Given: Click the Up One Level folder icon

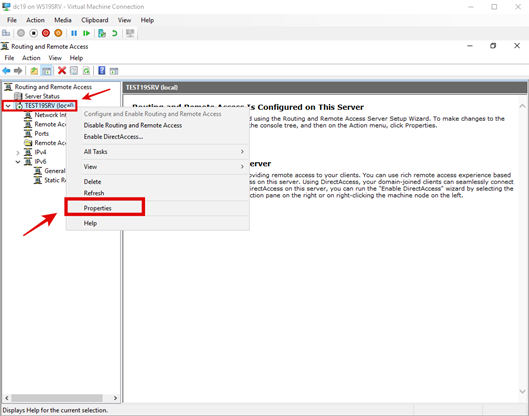Looking at the screenshot, I should point(34,71).
